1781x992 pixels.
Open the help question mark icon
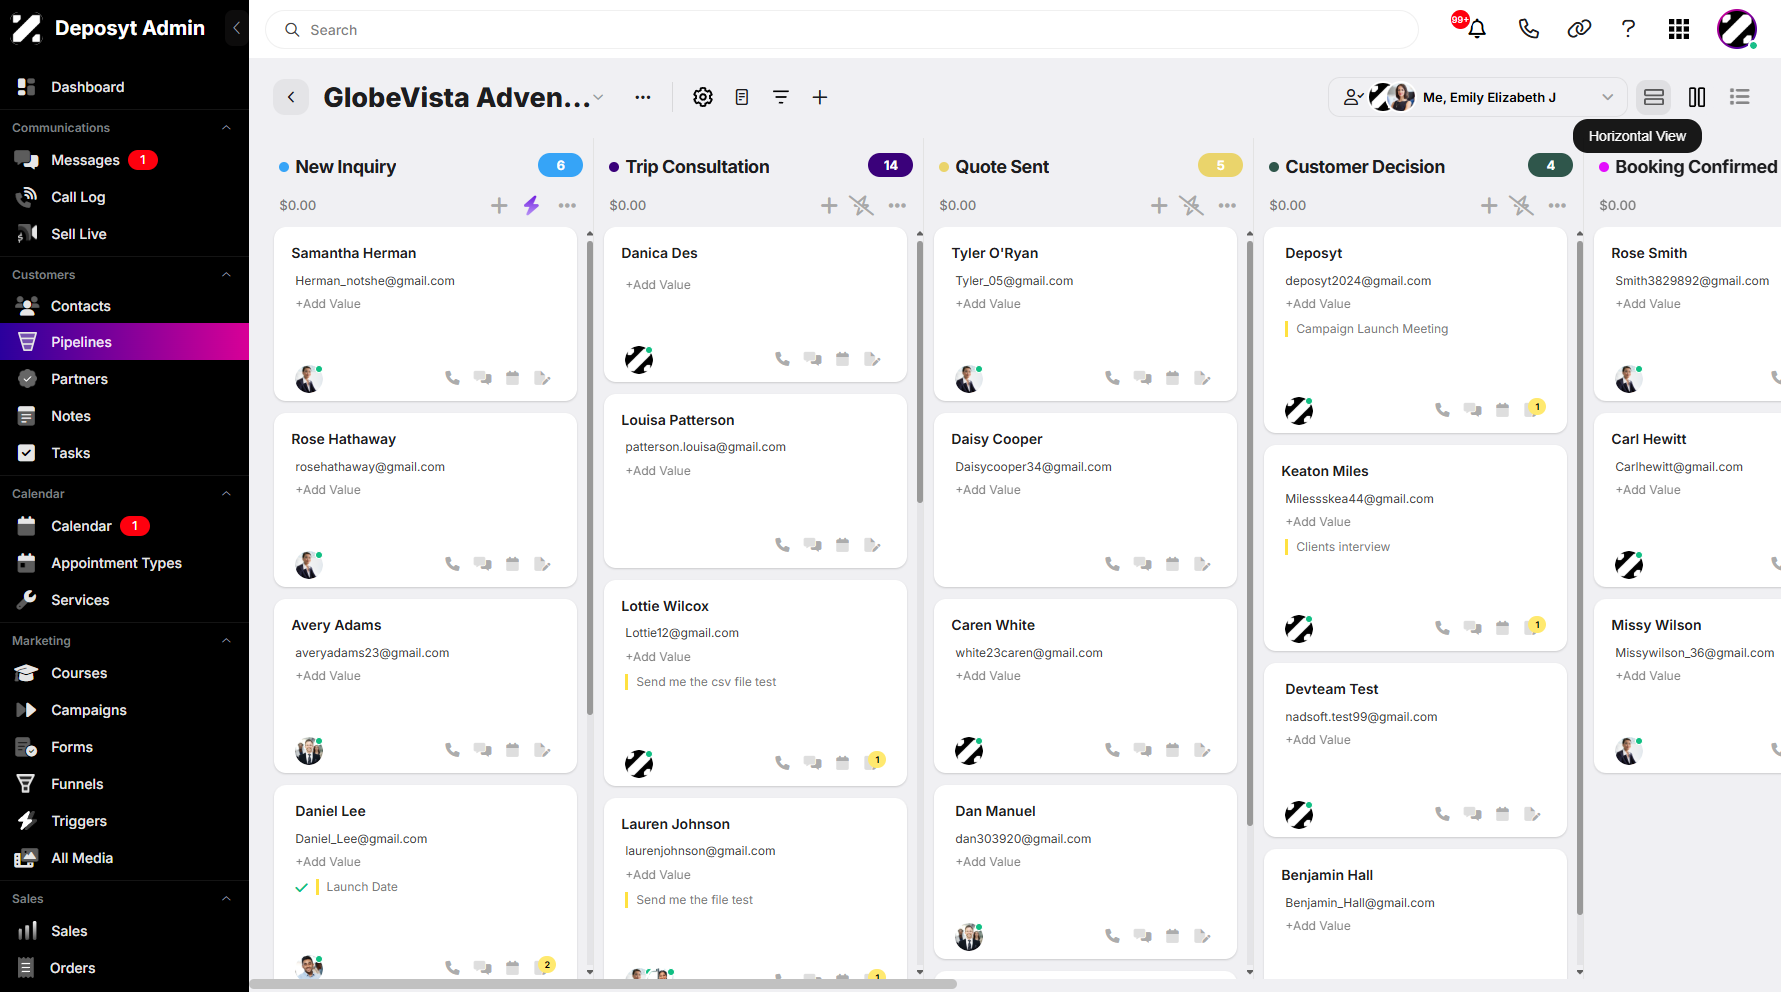[x=1628, y=29]
